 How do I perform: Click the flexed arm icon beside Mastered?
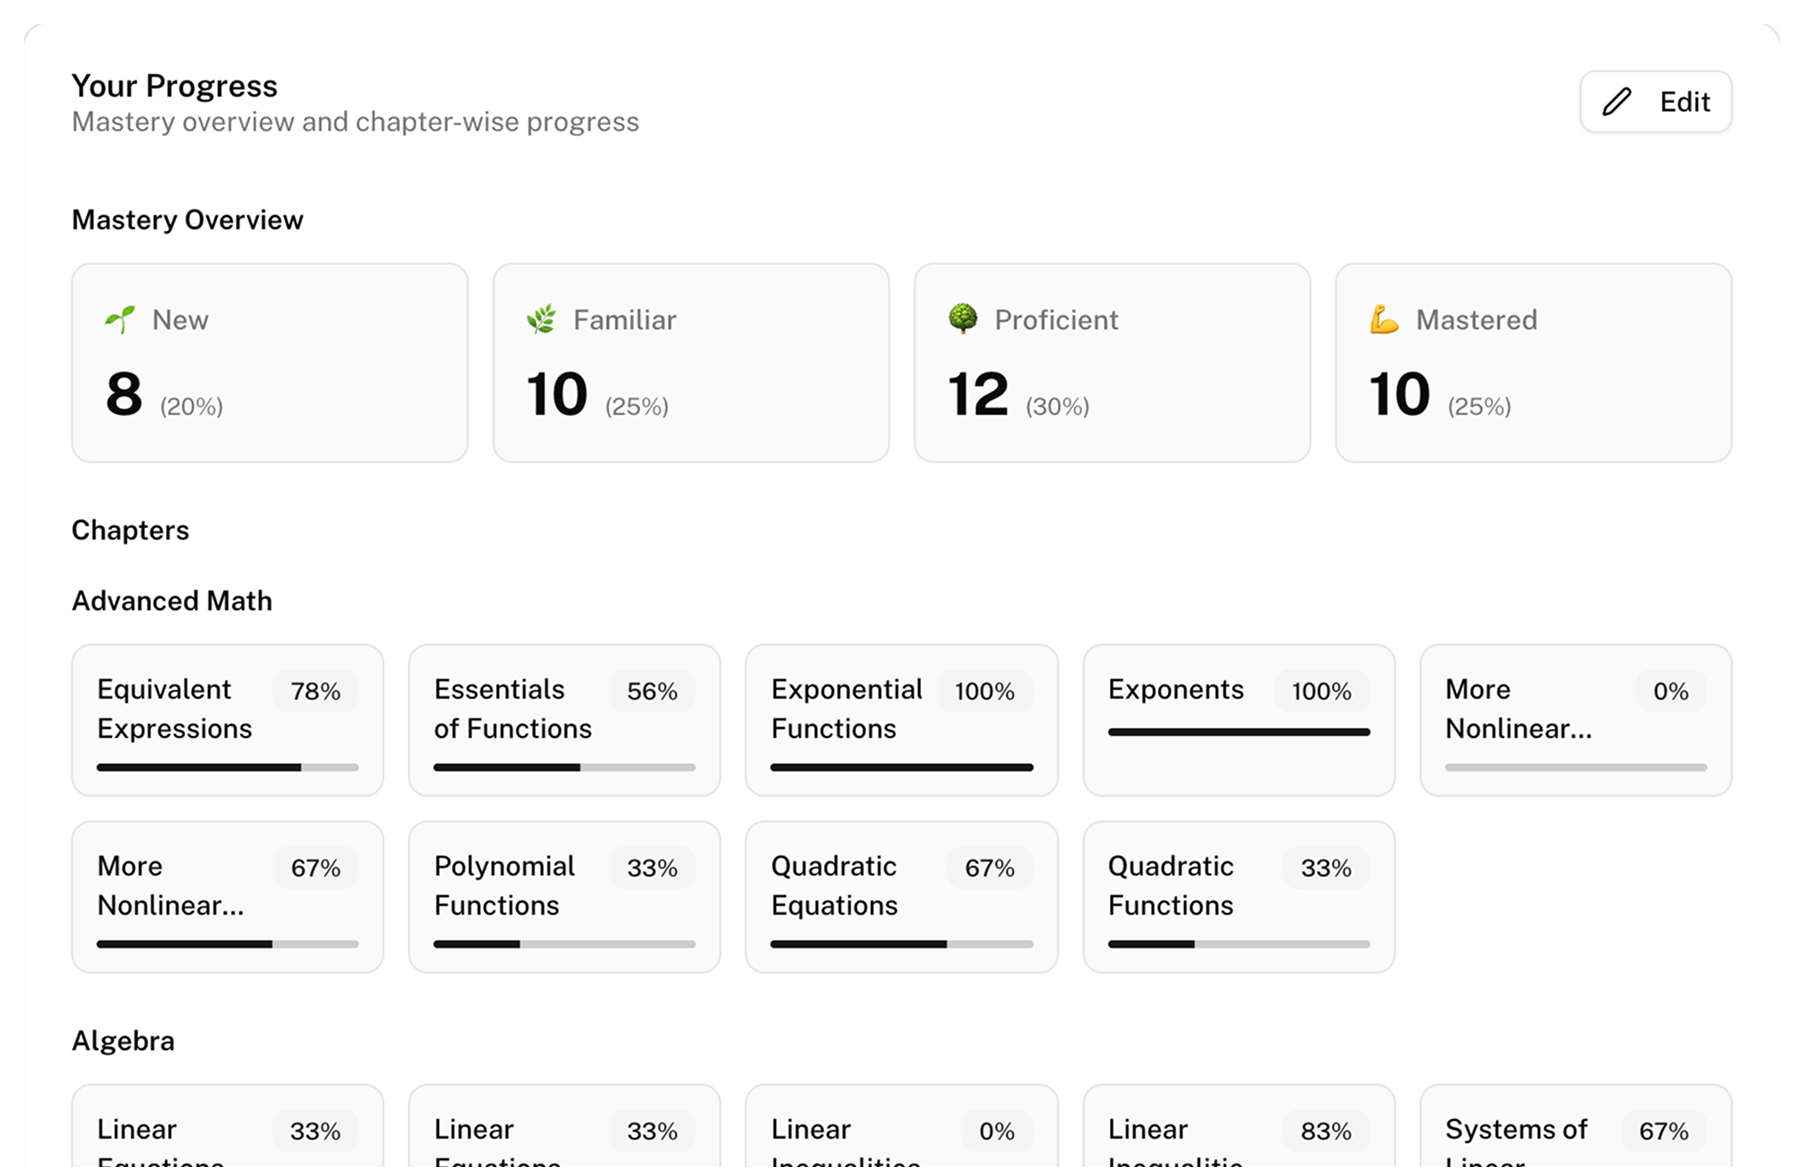pos(1385,318)
